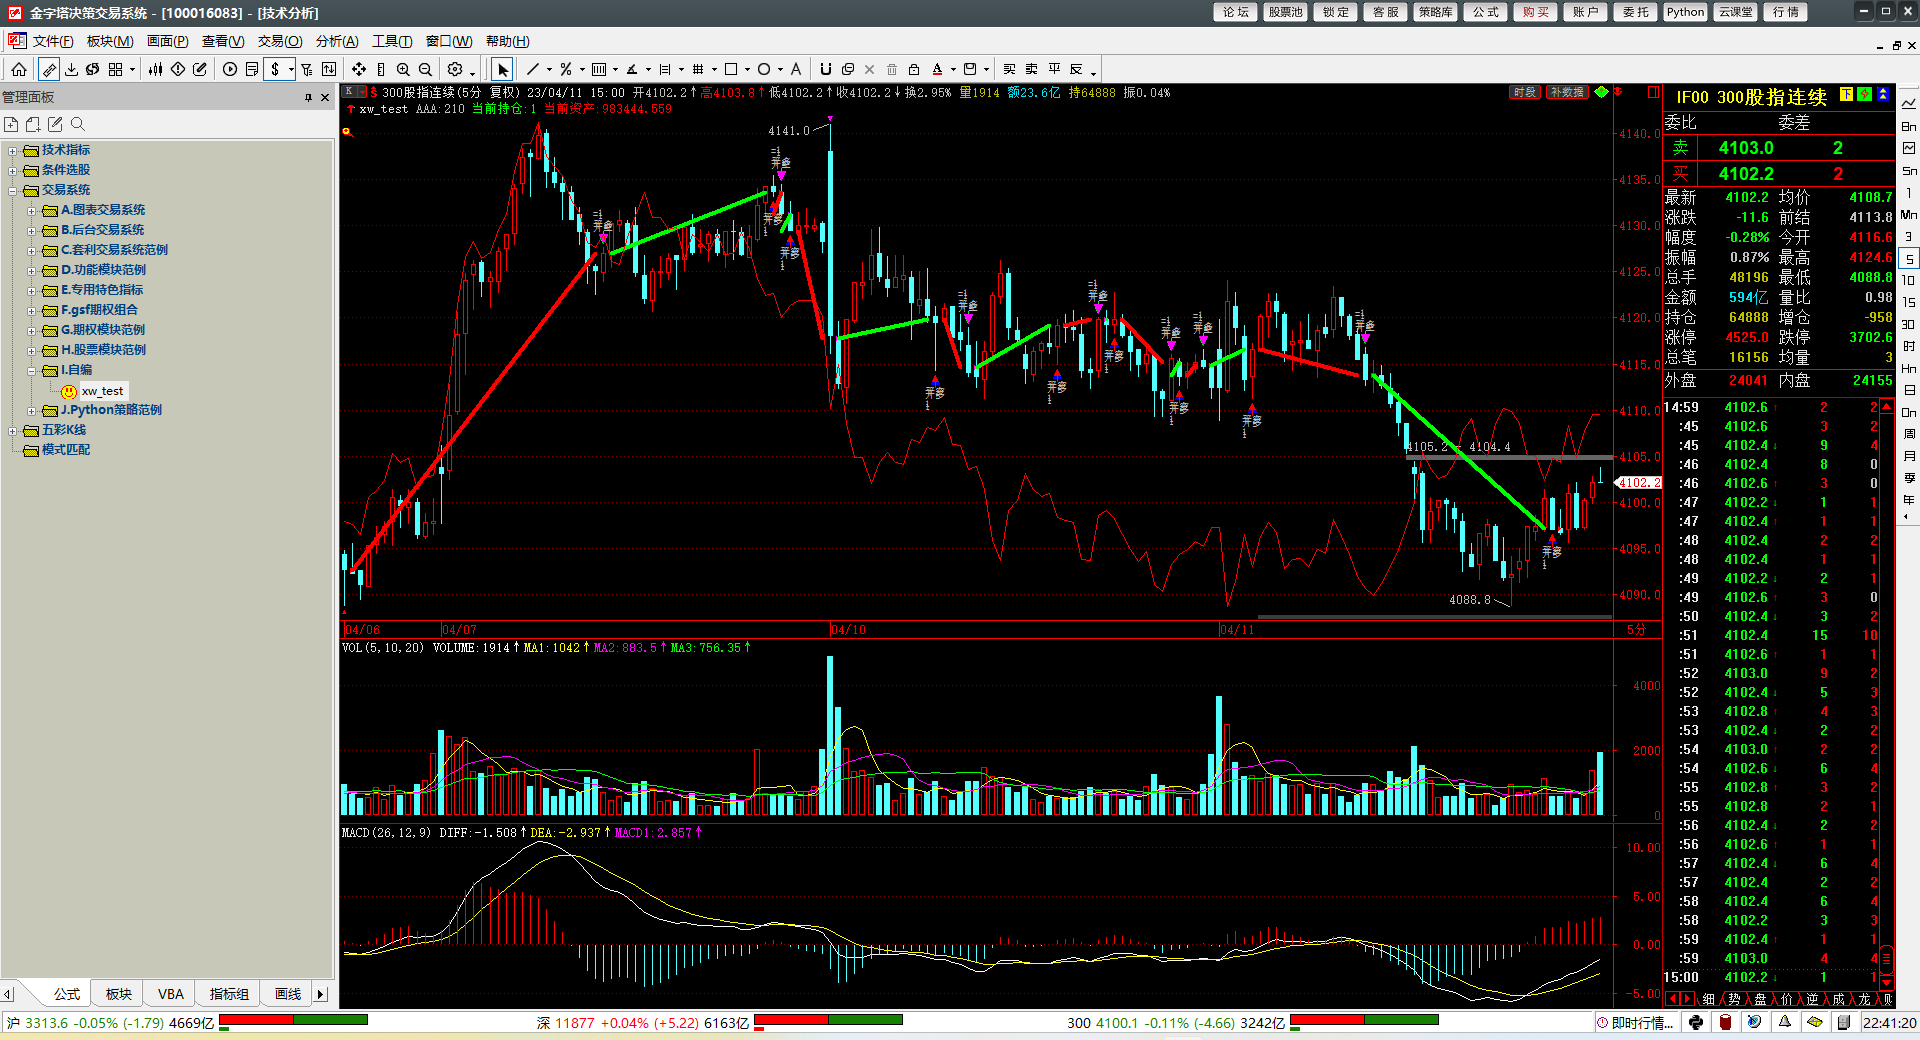Switch to the 板块 bottom tab
Screen dimensions: 1920x1040
pyautogui.click(x=119, y=994)
